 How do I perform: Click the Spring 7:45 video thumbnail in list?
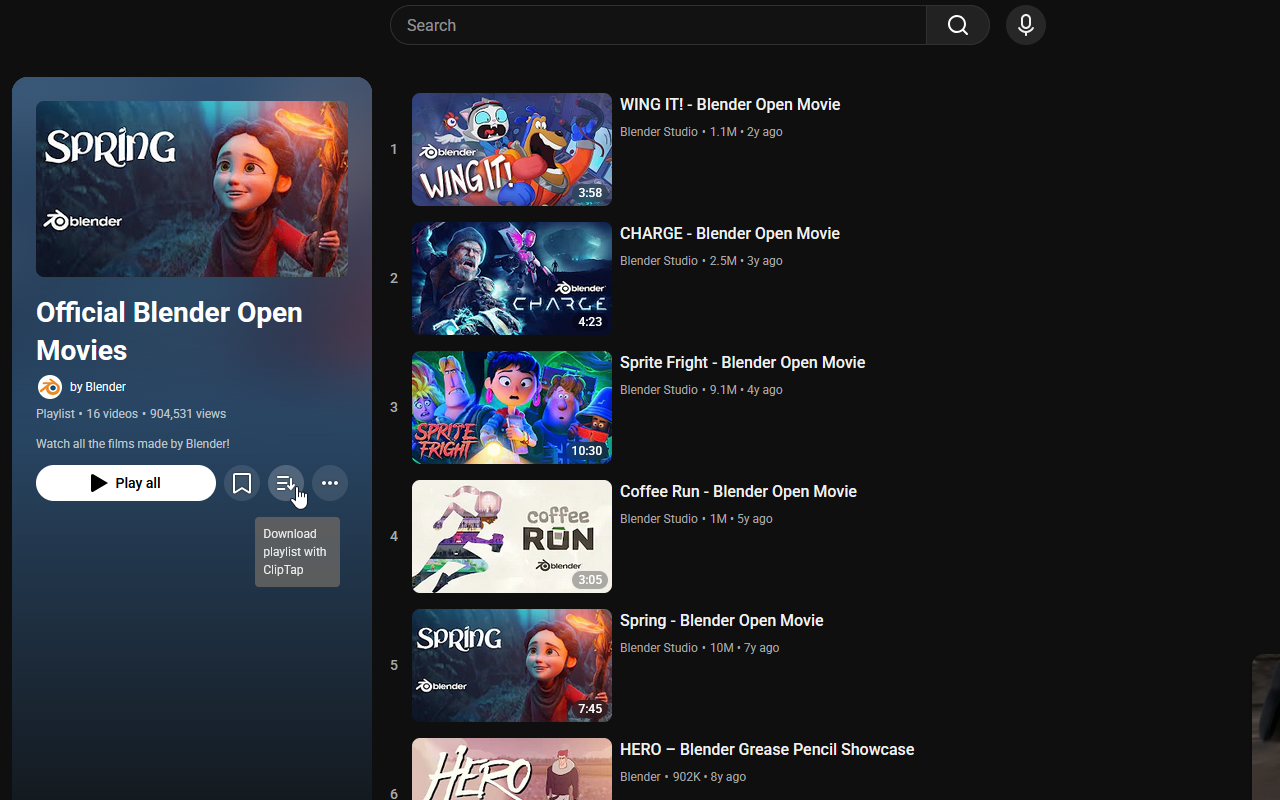(512, 665)
